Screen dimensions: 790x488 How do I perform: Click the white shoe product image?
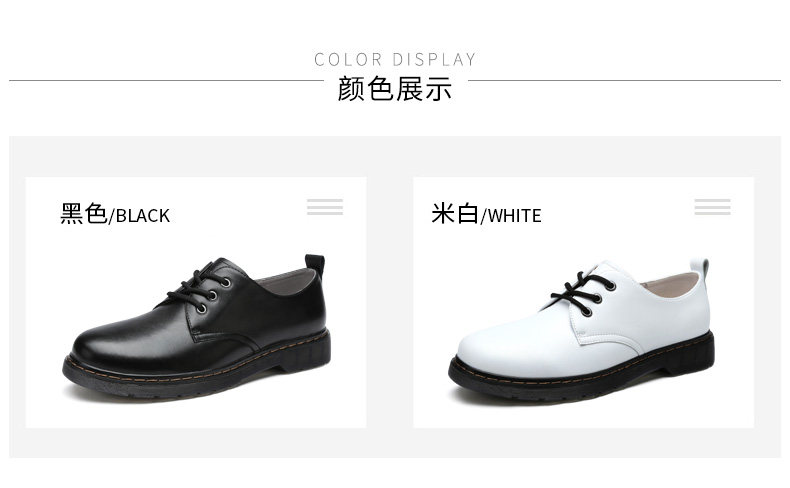pyautogui.click(x=581, y=330)
